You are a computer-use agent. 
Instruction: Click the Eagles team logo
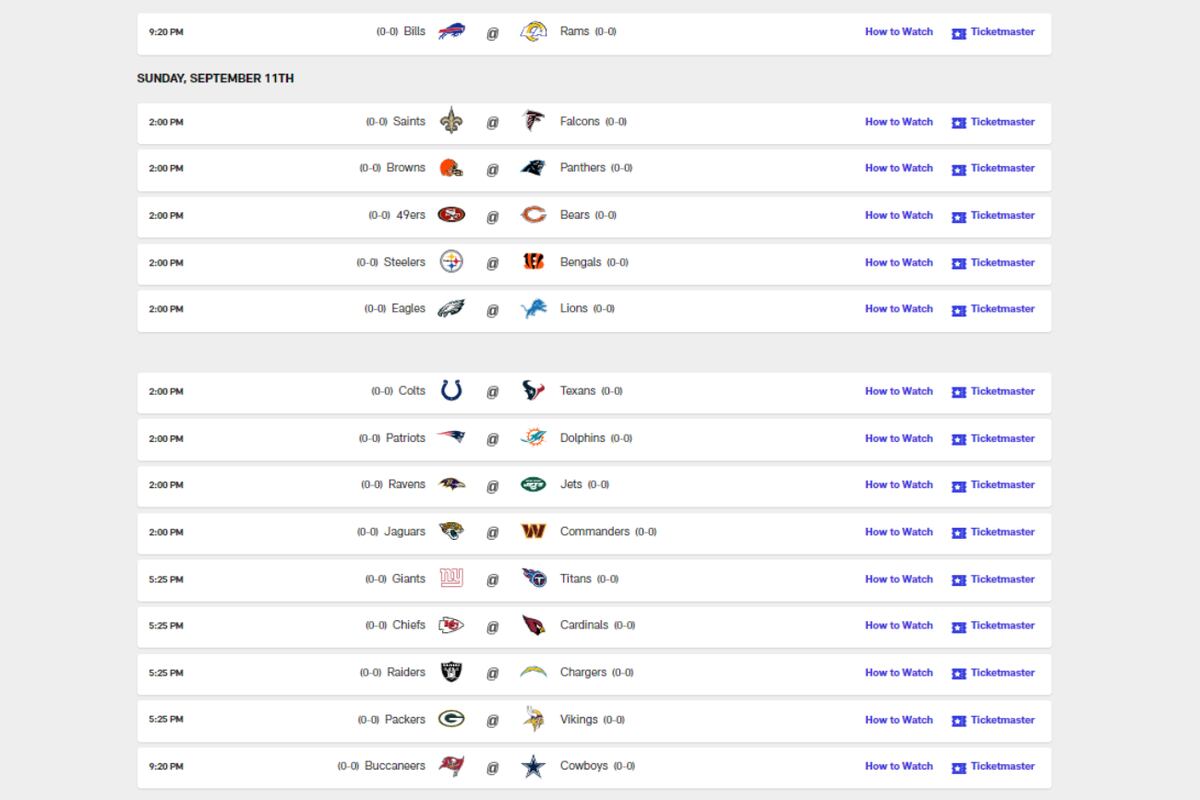pyautogui.click(x=452, y=309)
